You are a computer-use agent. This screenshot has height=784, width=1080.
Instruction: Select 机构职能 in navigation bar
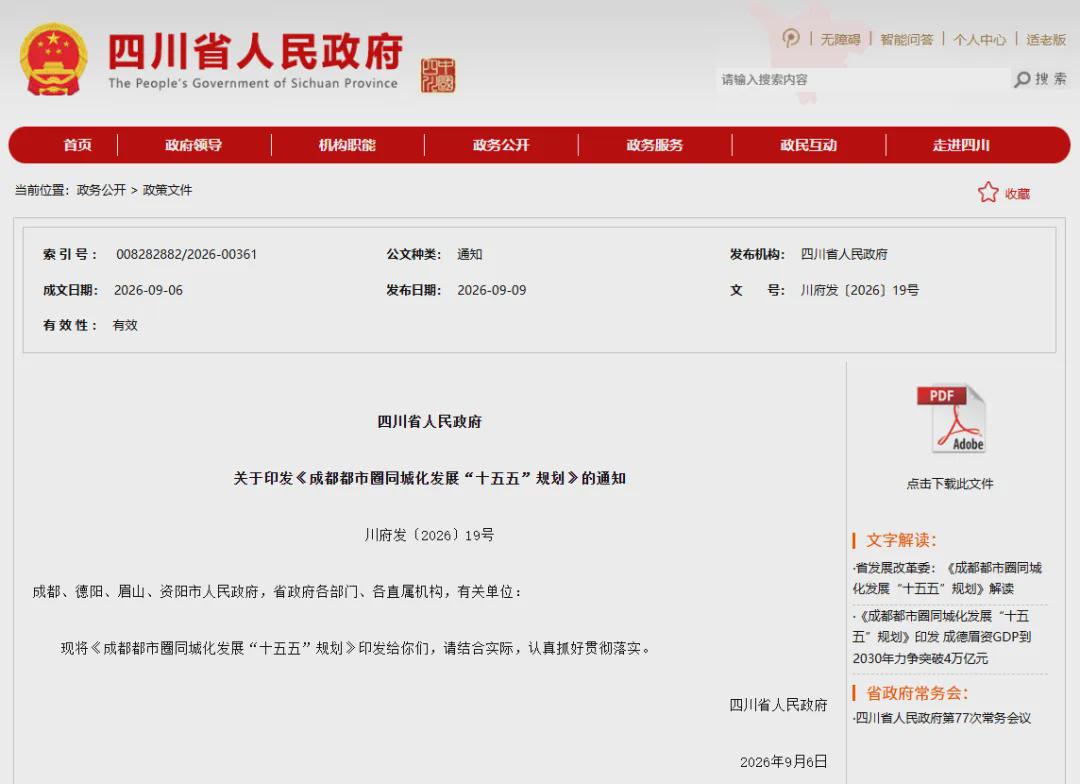(x=347, y=145)
